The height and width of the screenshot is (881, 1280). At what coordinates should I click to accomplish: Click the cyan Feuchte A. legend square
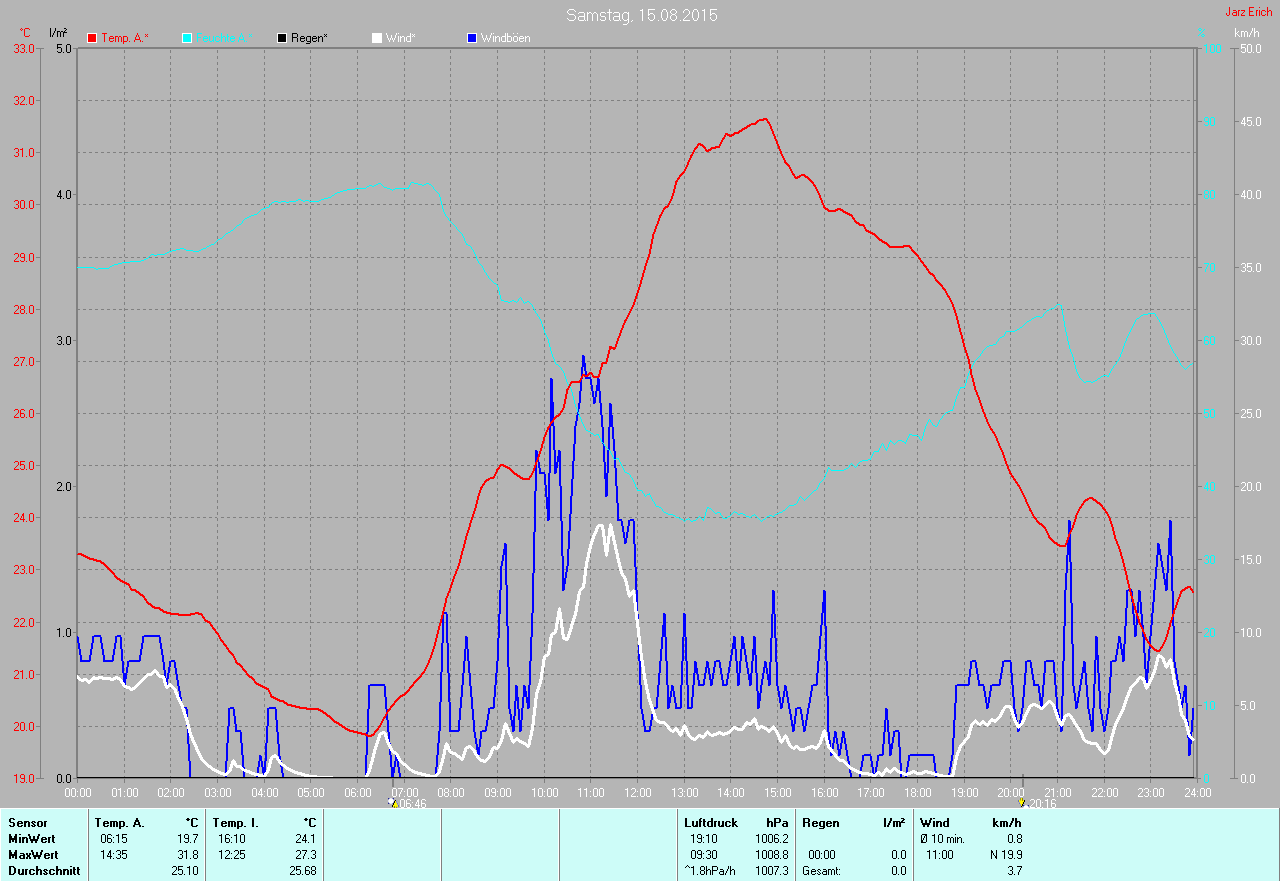point(187,38)
